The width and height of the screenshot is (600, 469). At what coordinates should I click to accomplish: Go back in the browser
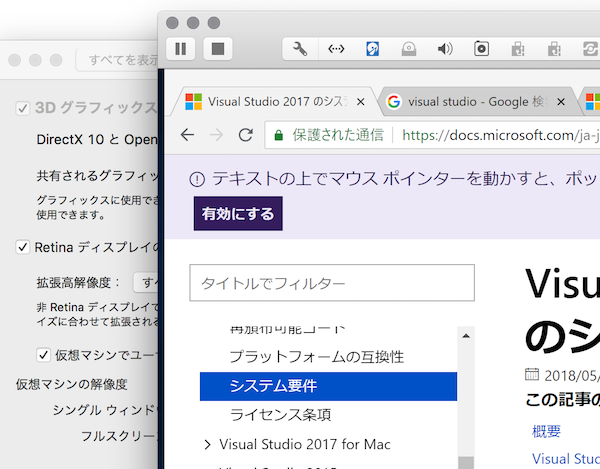point(188,135)
